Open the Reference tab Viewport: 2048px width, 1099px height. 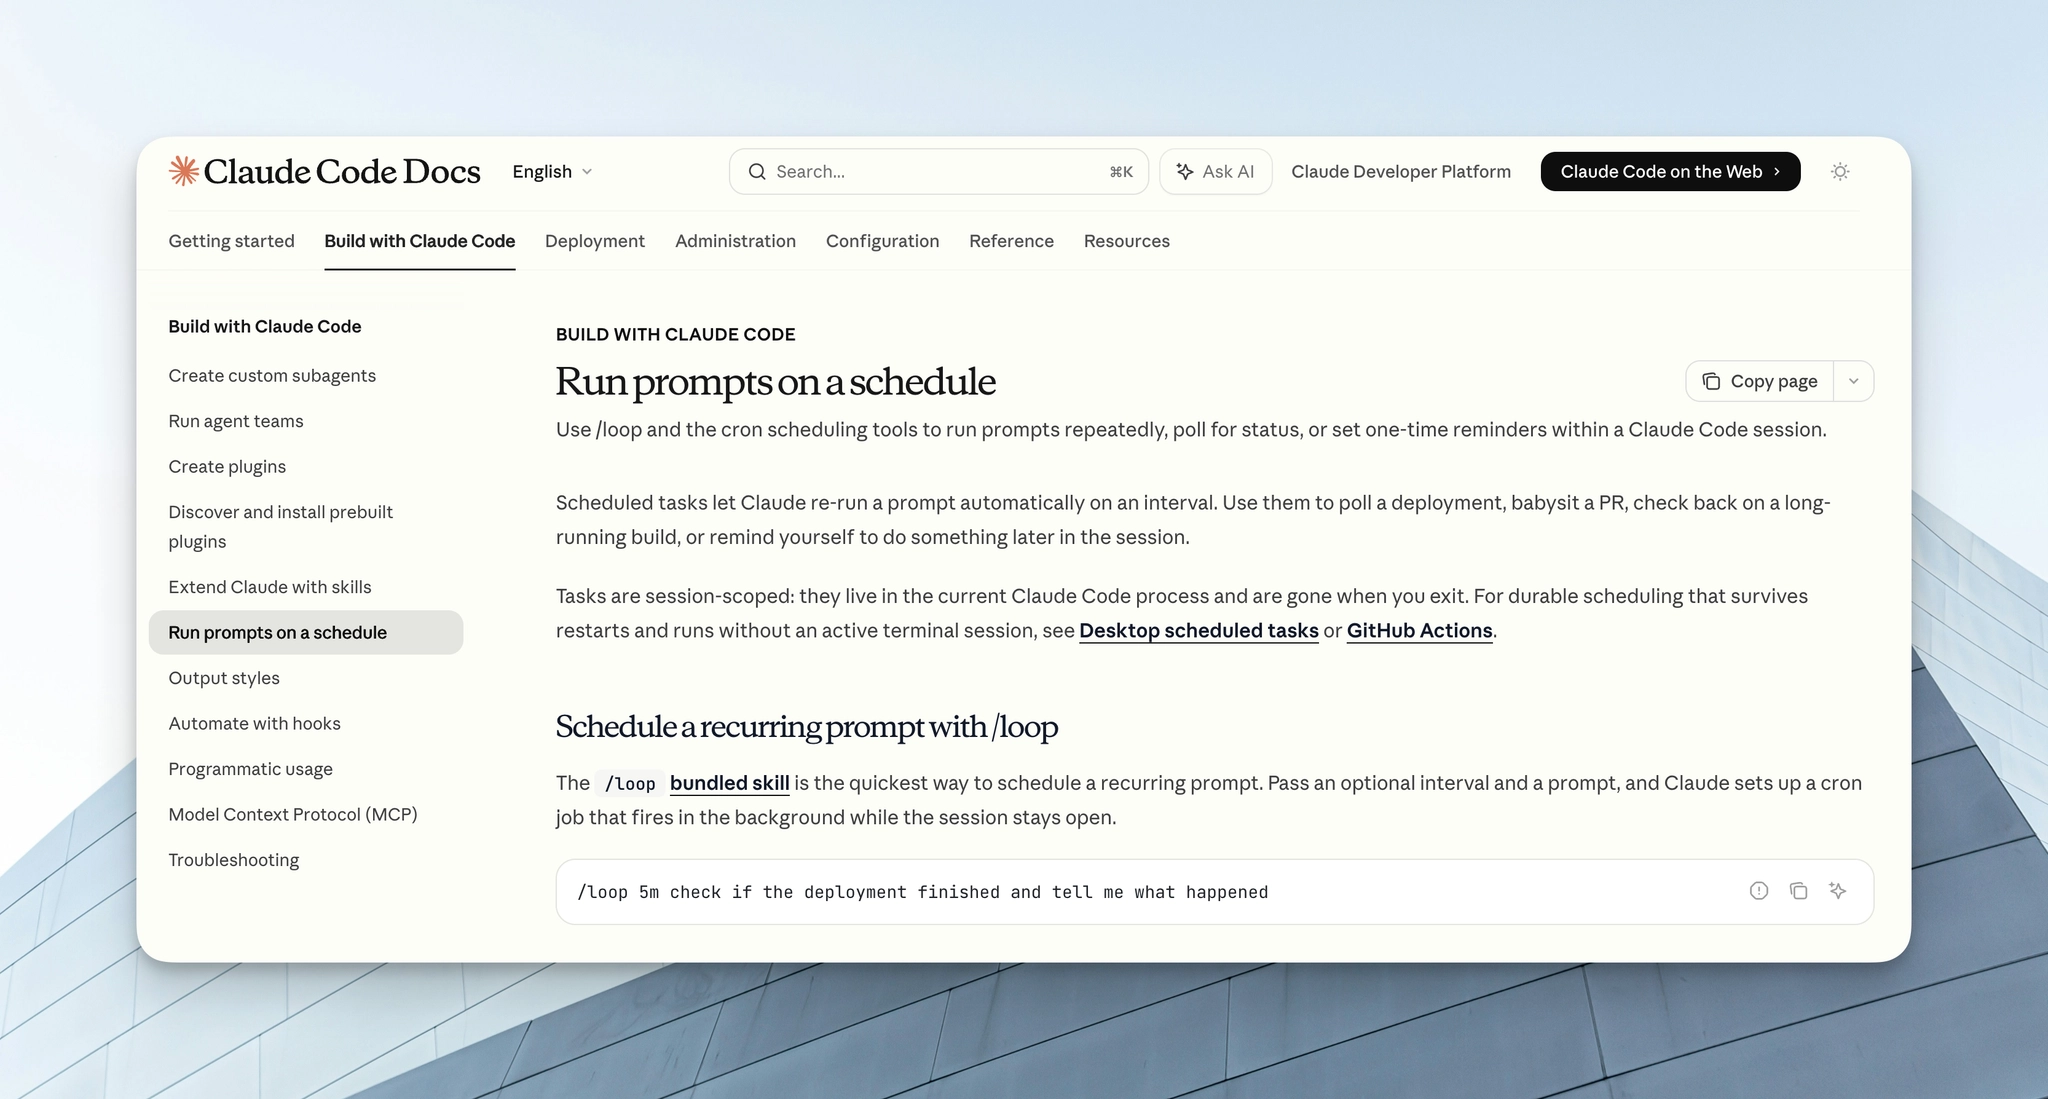1011,241
